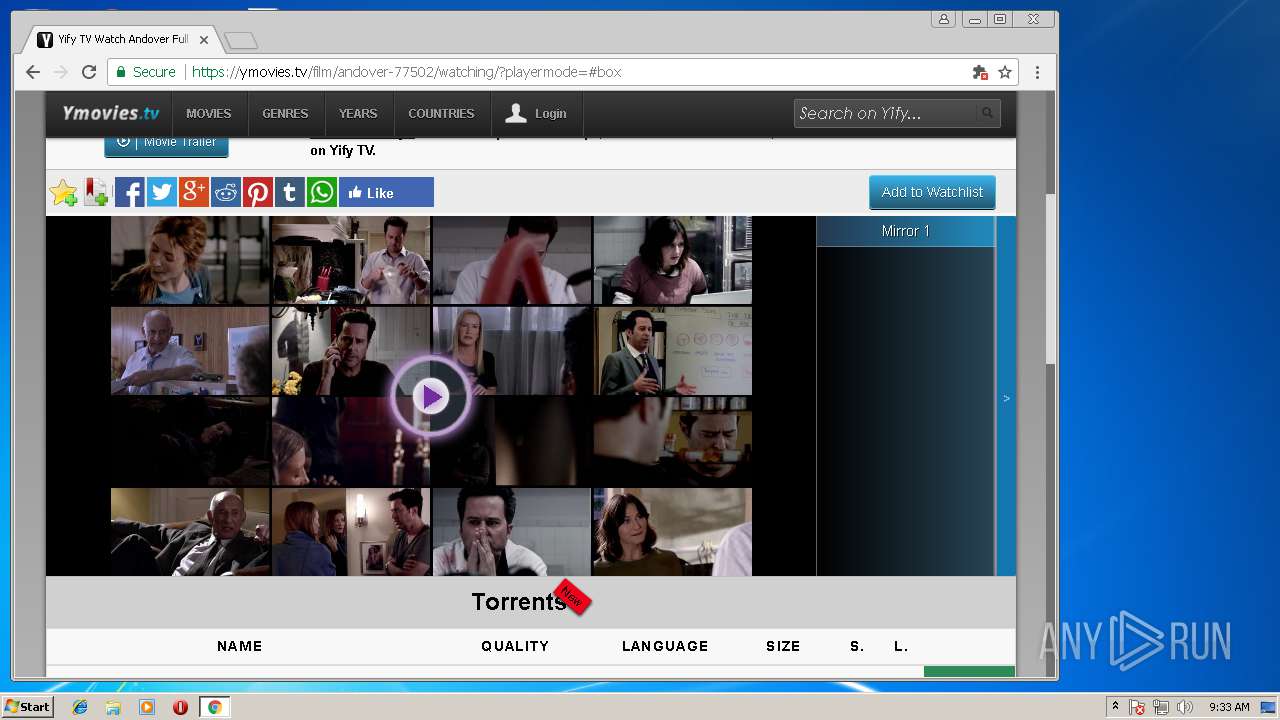The image size is (1280, 720).
Task: Open the GENRES menu
Action: point(285,114)
